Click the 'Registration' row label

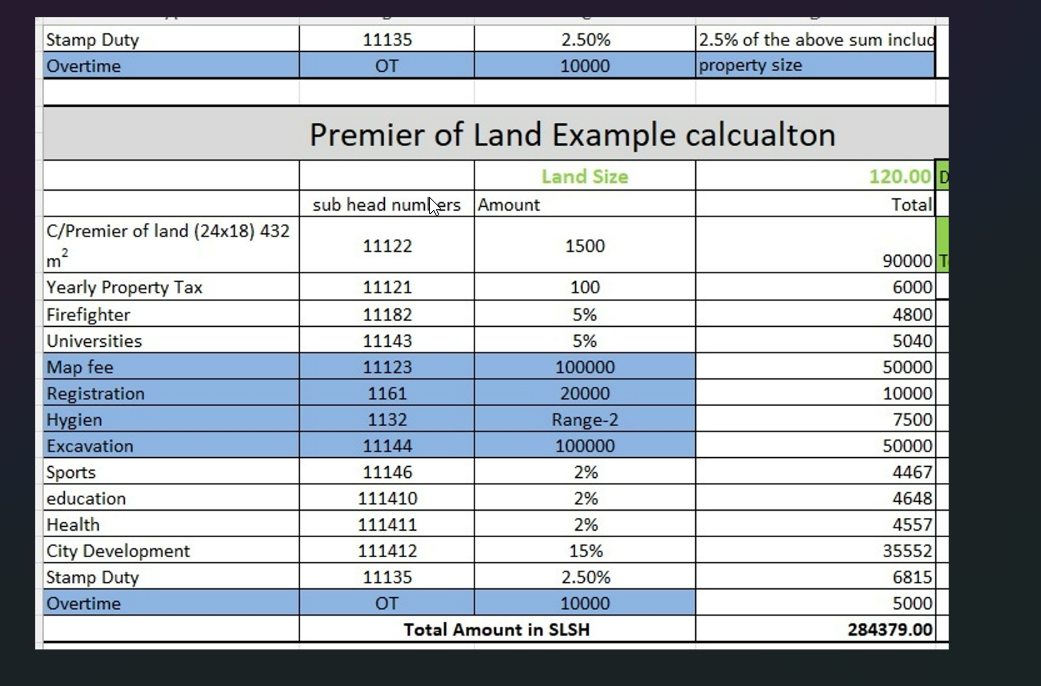(x=171, y=393)
